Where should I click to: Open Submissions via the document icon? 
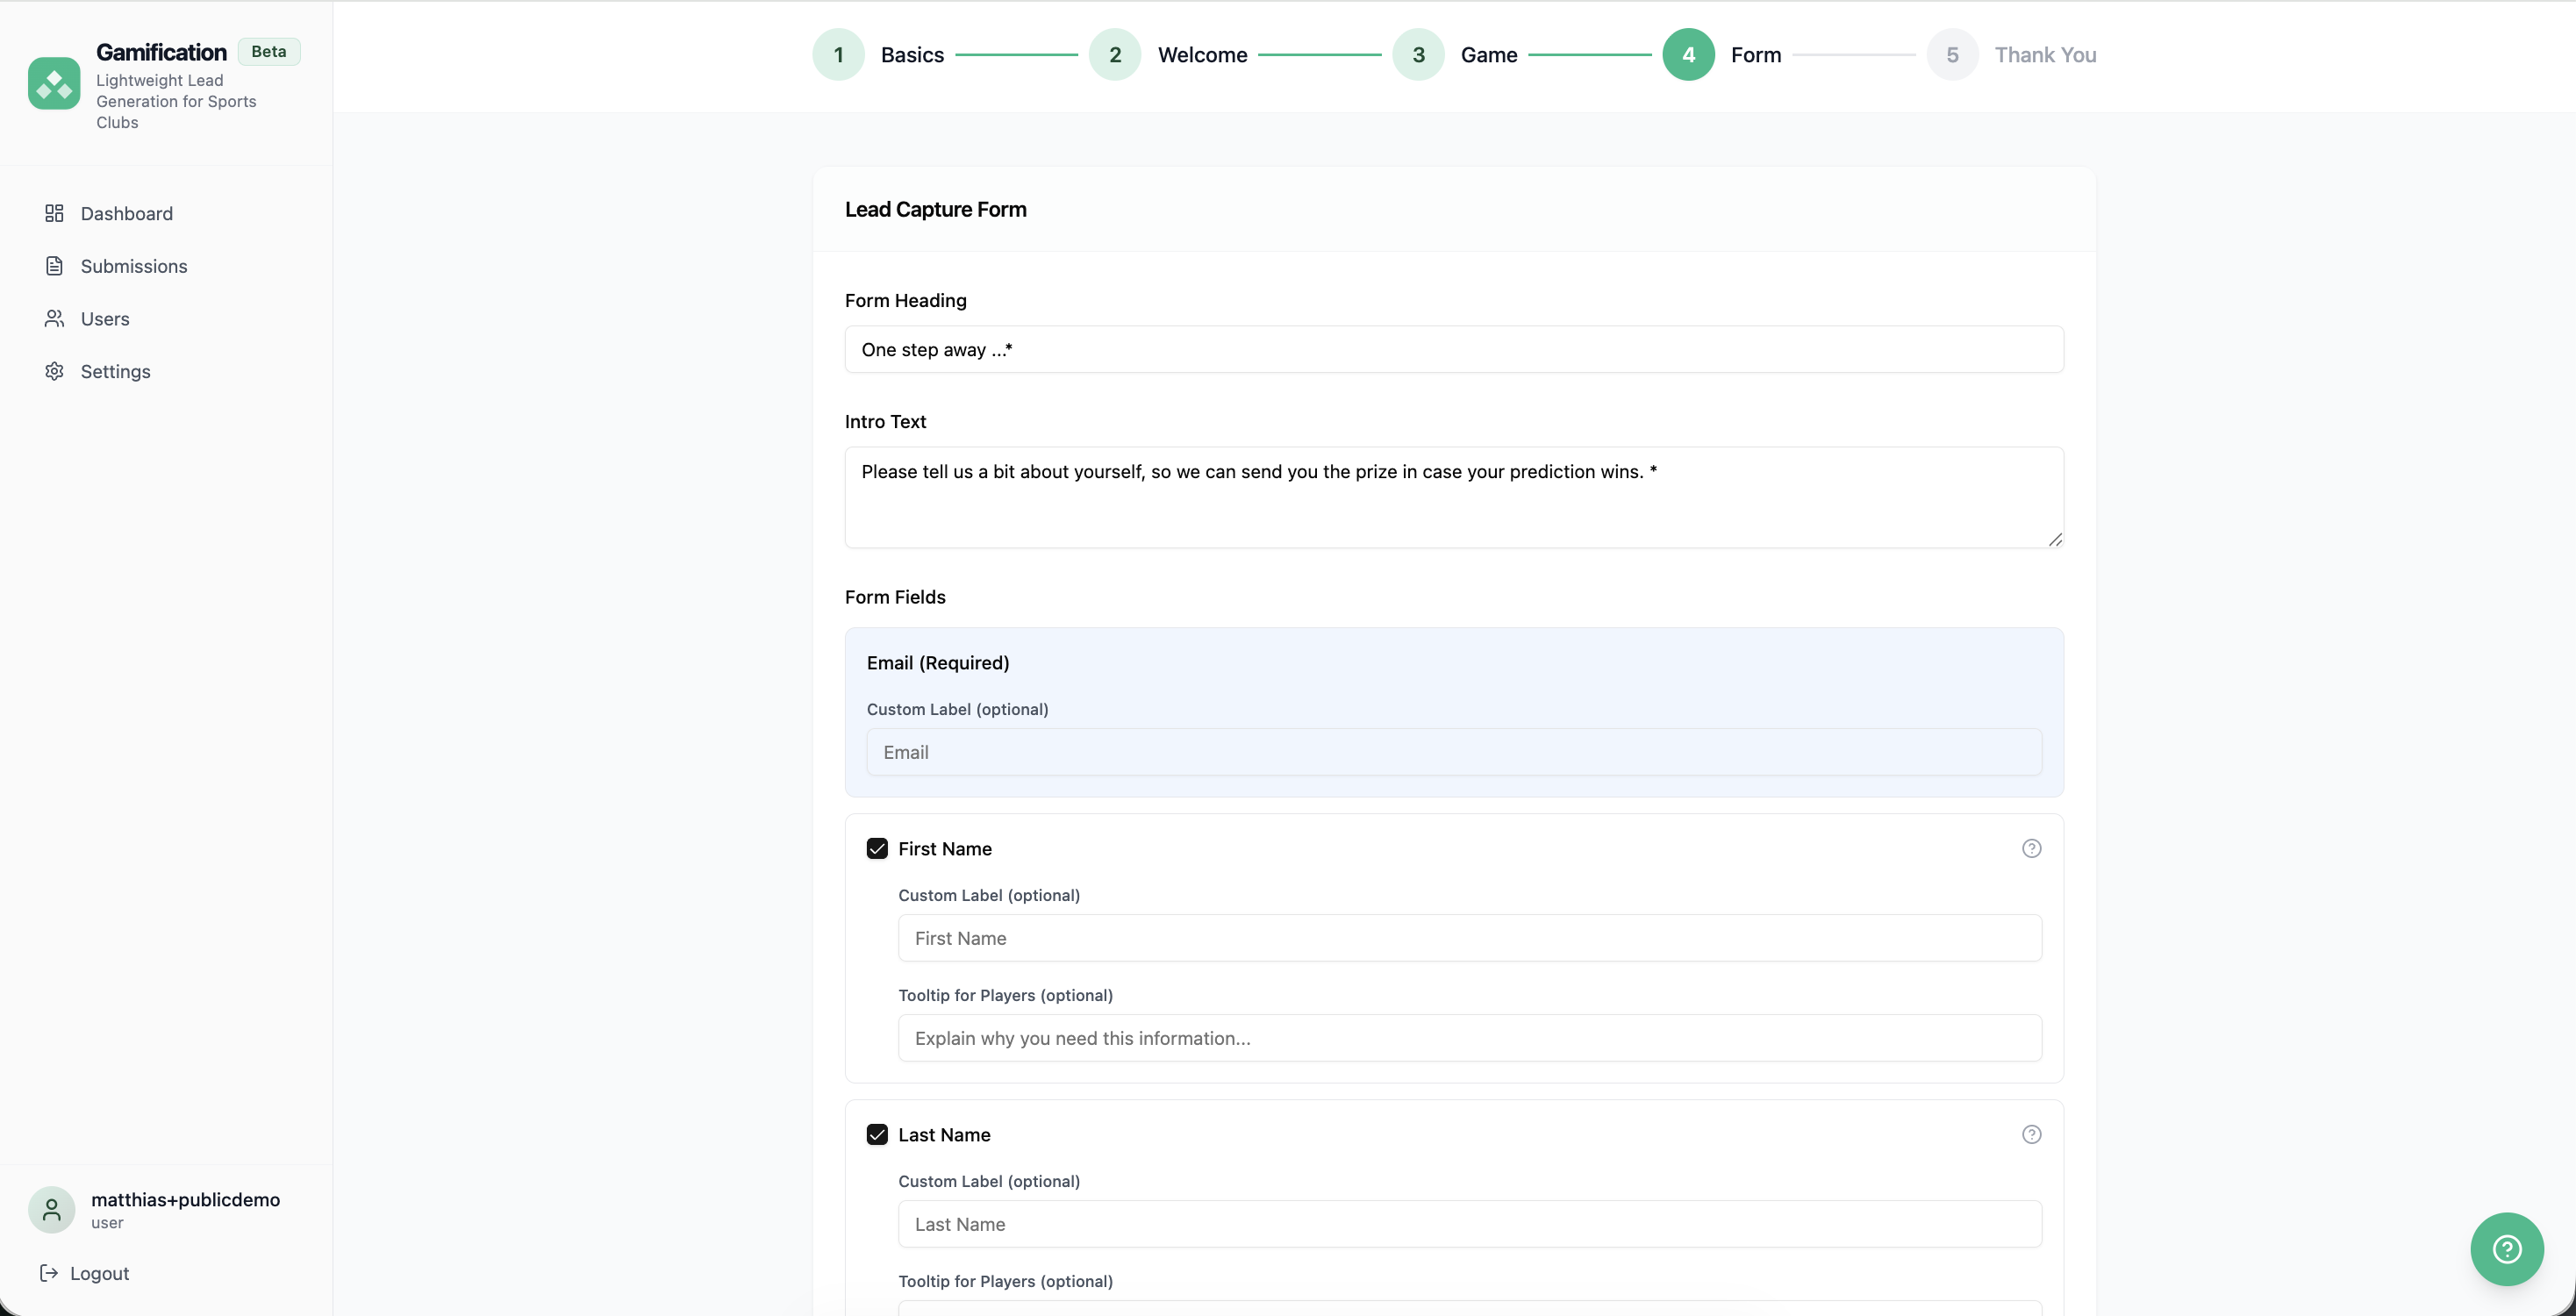(x=55, y=266)
